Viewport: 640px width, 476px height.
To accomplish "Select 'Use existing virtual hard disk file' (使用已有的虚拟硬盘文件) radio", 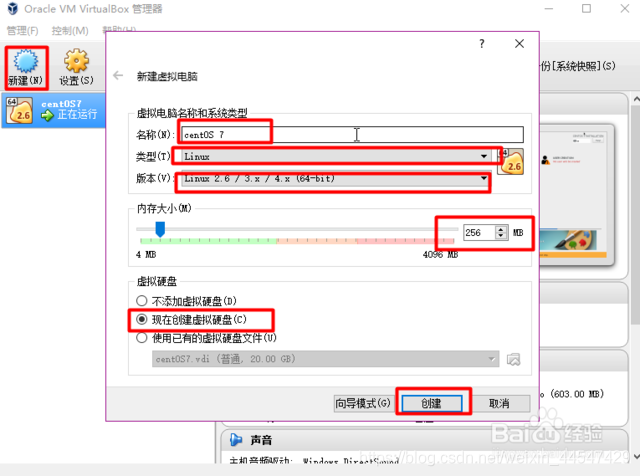I will point(142,338).
